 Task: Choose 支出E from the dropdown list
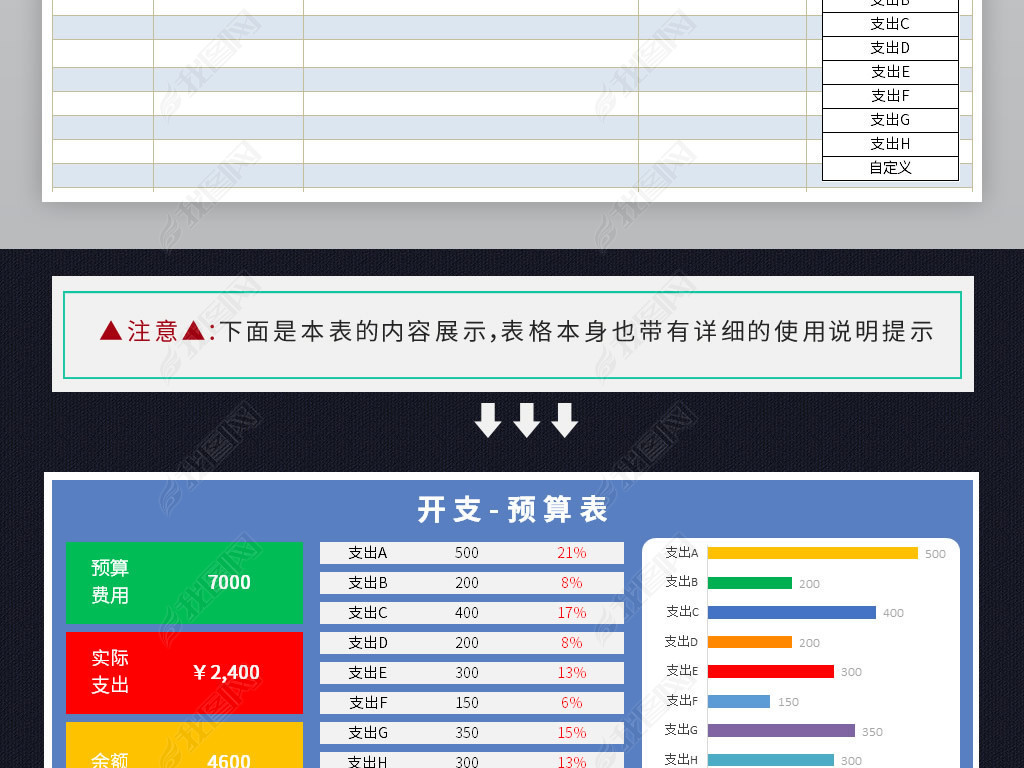point(890,72)
